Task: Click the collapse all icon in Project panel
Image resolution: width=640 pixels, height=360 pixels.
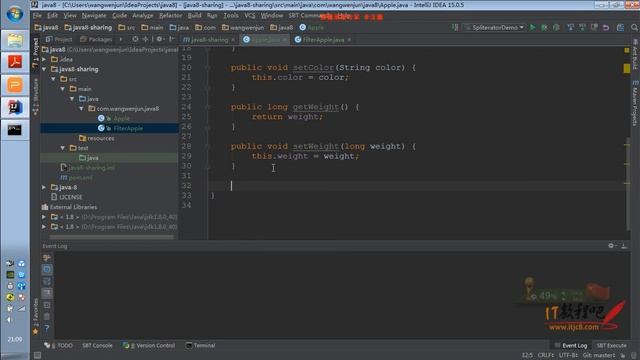Action: pos(145,39)
